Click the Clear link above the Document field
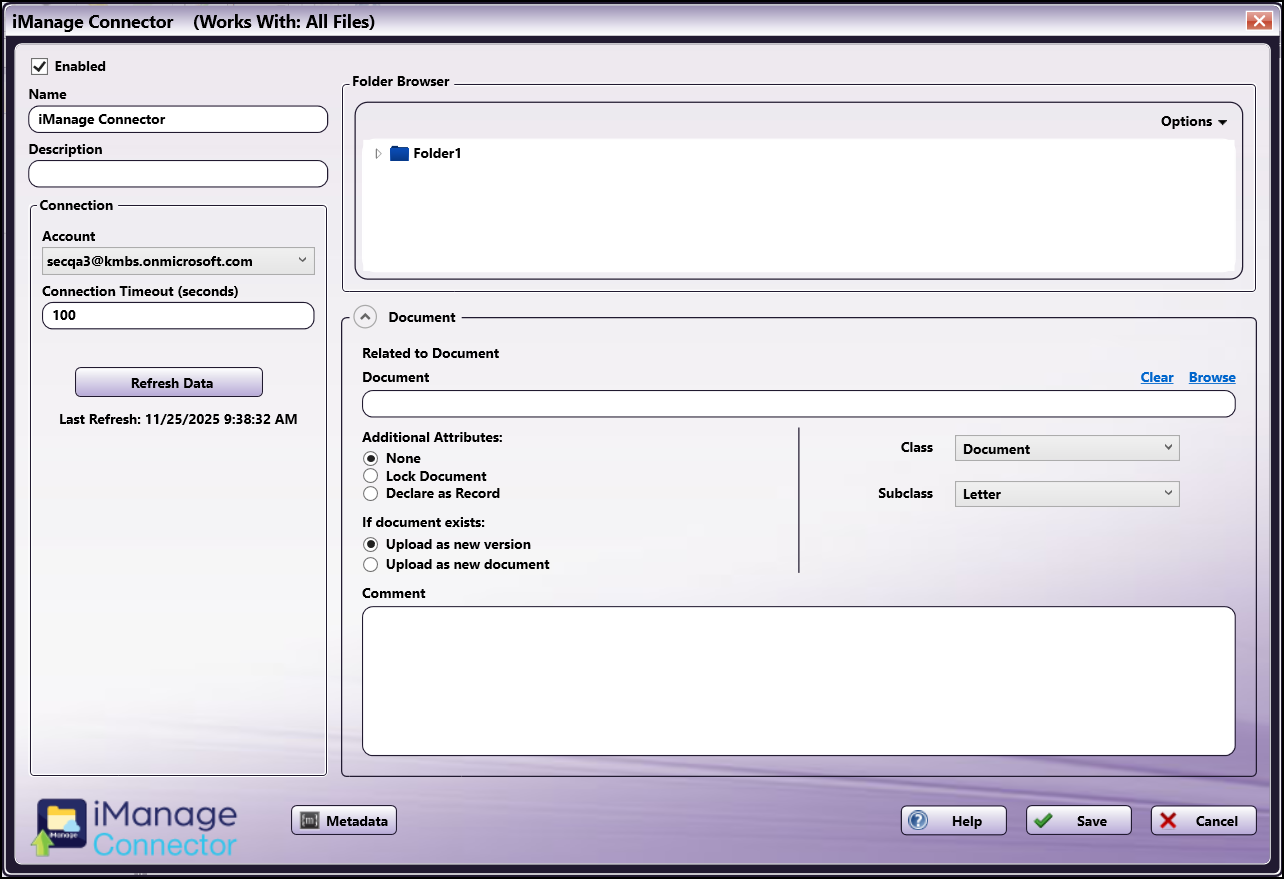This screenshot has height=879, width=1284. [x=1157, y=377]
